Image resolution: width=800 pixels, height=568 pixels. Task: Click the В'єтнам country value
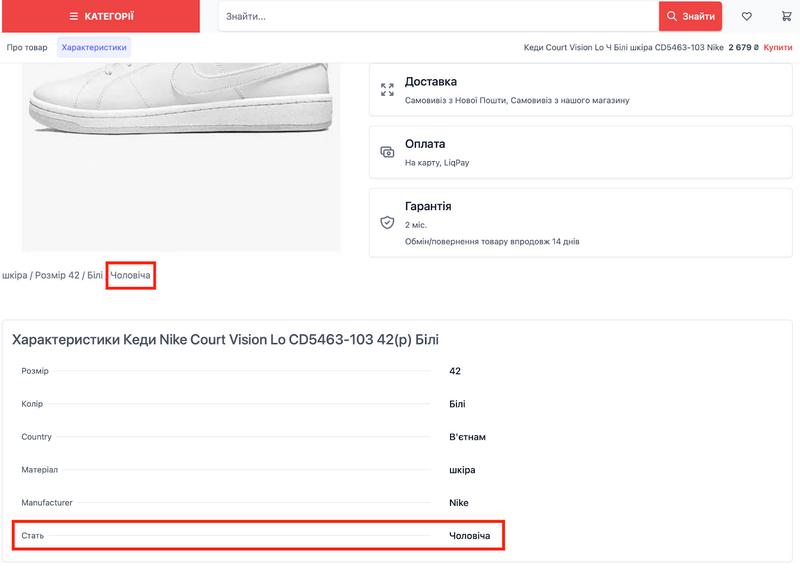(x=468, y=437)
